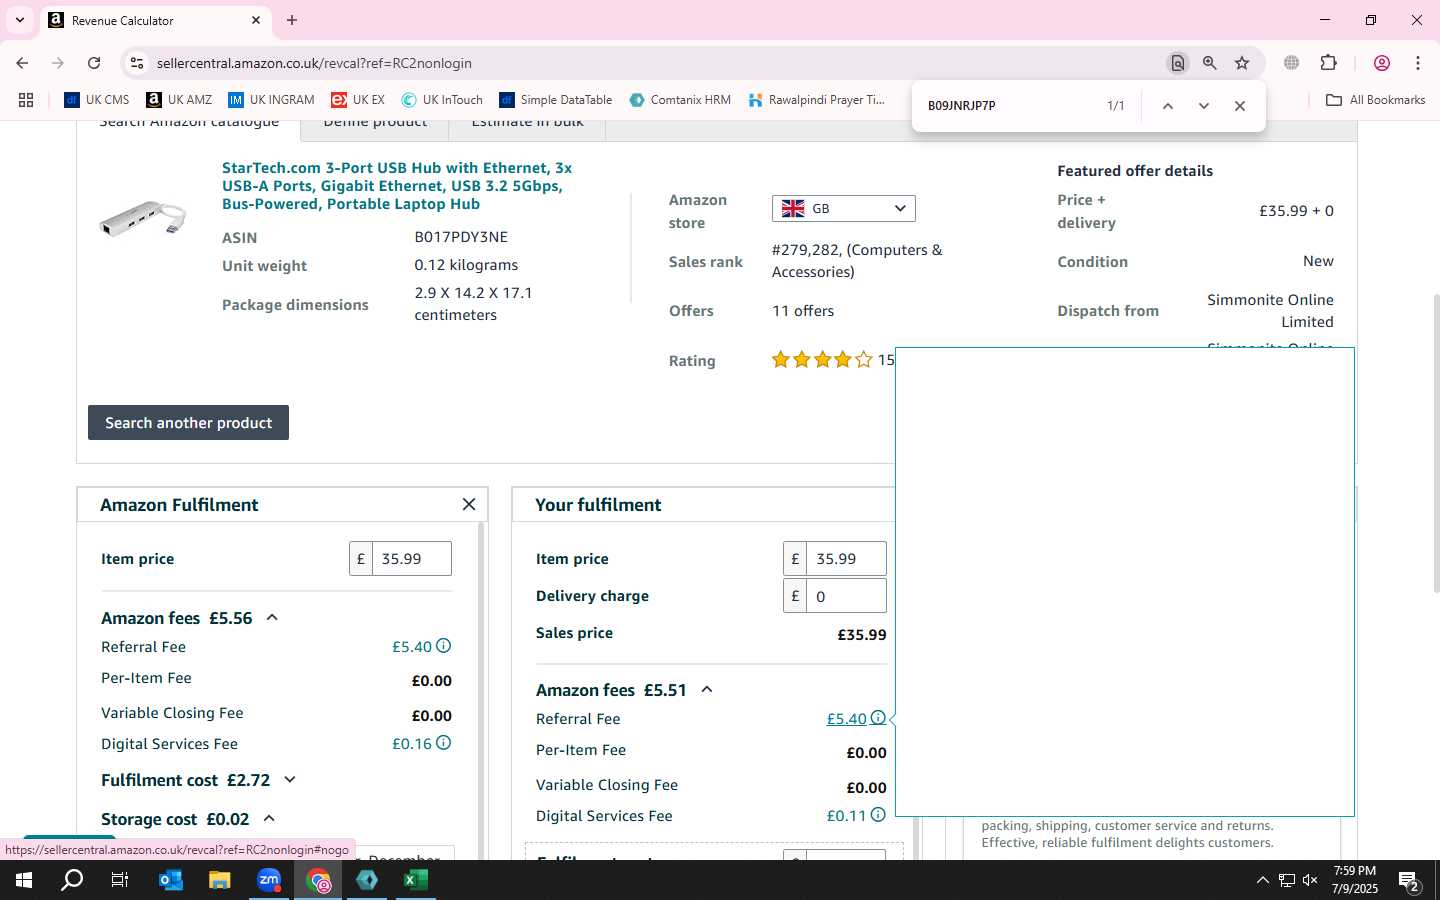Open the Chrome profile icon

(1382, 63)
